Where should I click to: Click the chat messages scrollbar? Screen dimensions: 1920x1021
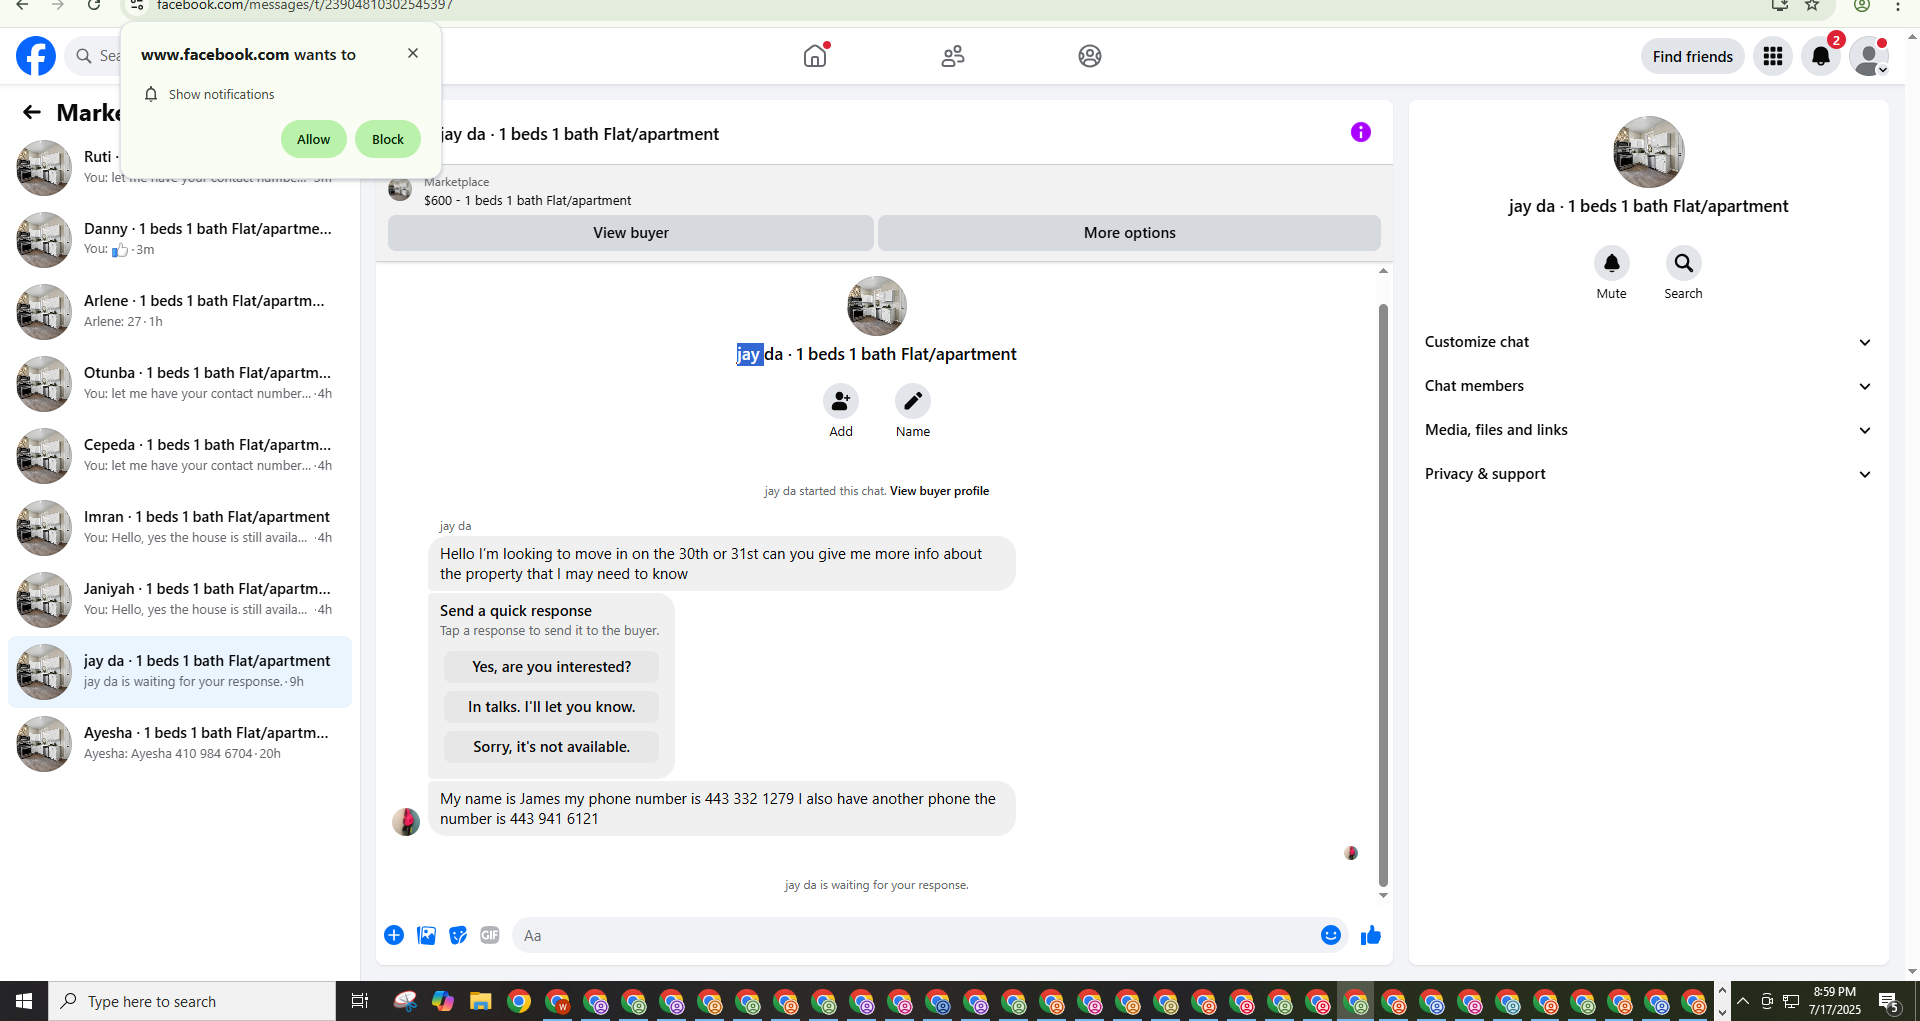pos(1383,595)
